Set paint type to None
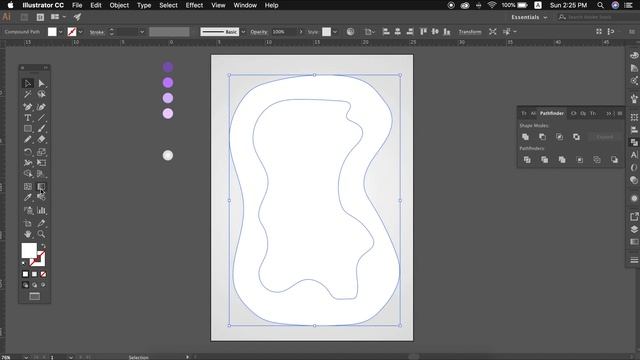 pyautogui.click(x=43, y=274)
